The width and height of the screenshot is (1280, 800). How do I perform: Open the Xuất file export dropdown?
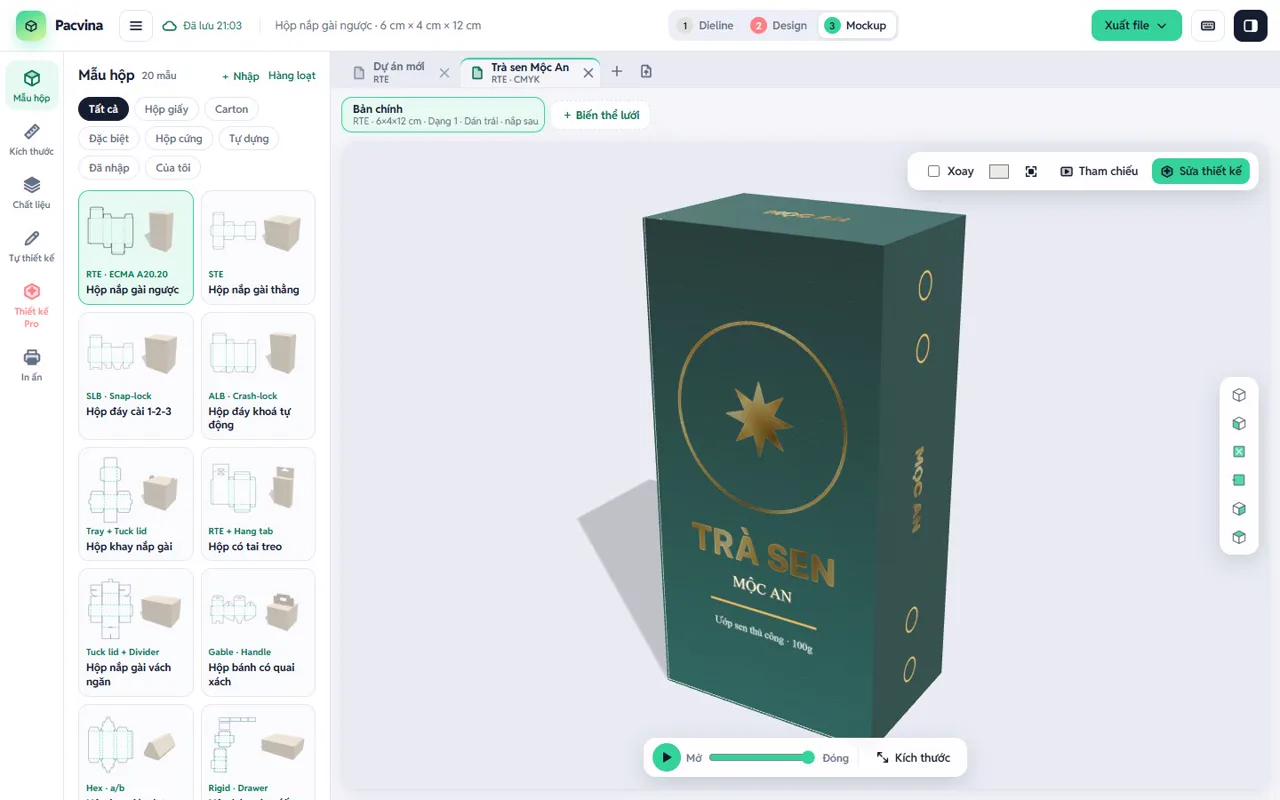pos(1136,26)
